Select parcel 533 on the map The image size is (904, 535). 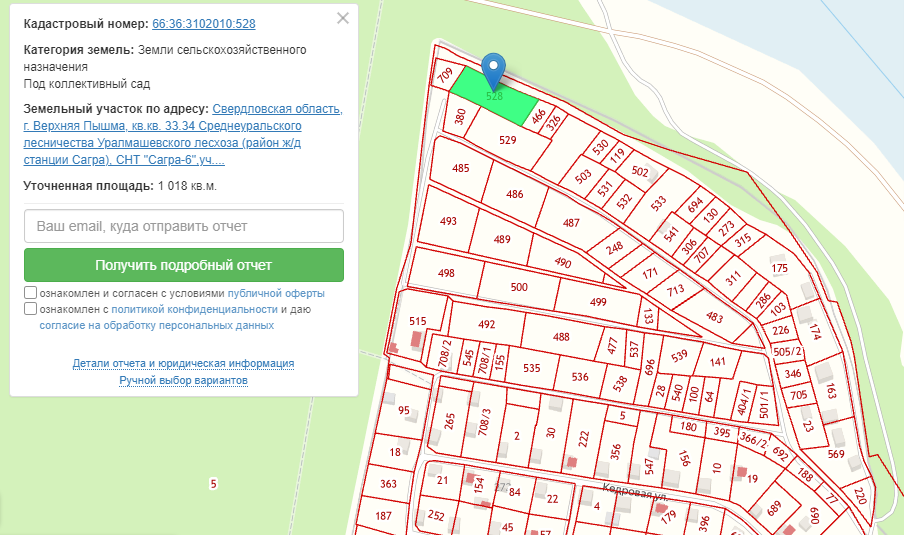(658, 203)
